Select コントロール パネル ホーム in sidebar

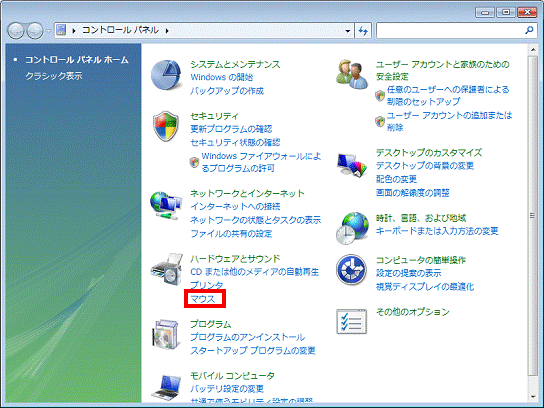click(x=77, y=60)
